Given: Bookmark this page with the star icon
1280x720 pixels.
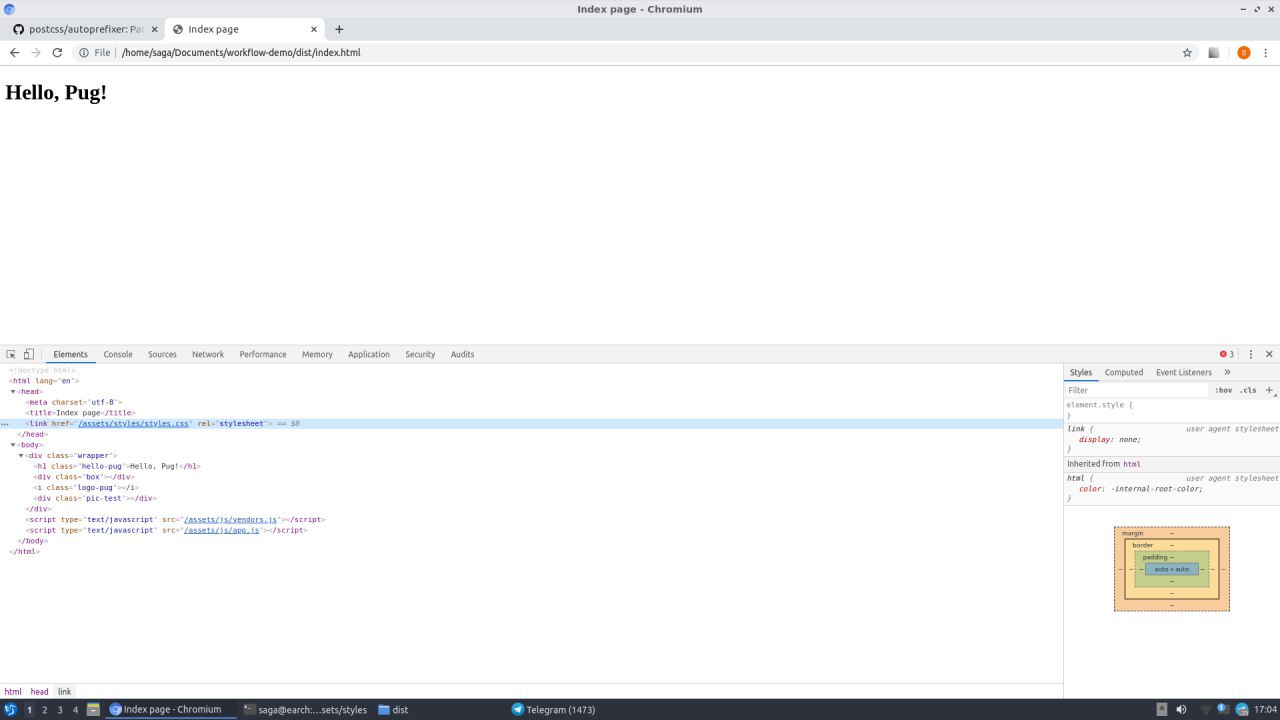Looking at the screenshot, I should click(1187, 52).
